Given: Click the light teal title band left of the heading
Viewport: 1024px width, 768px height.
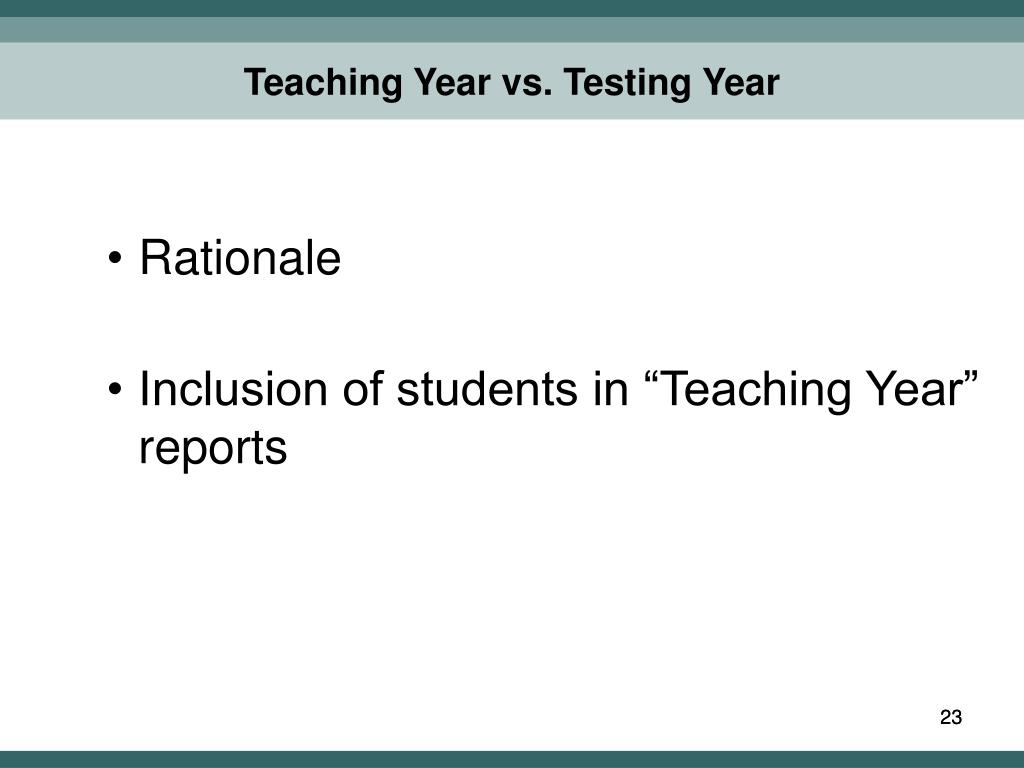Looking at the screenshot, I should [121, 81].
